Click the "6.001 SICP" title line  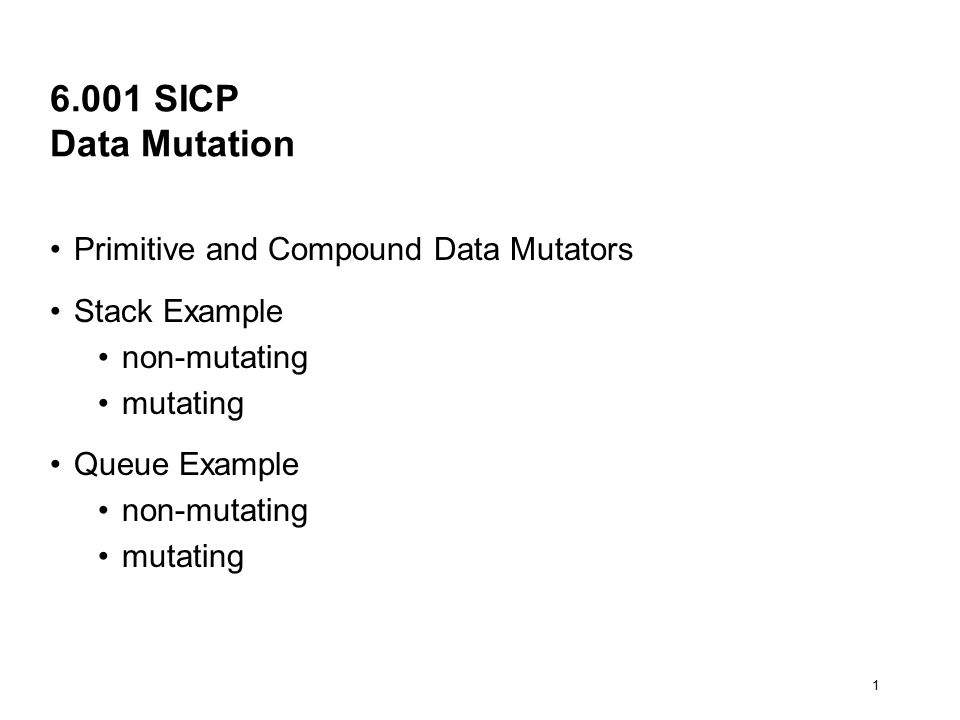point(144,98)
